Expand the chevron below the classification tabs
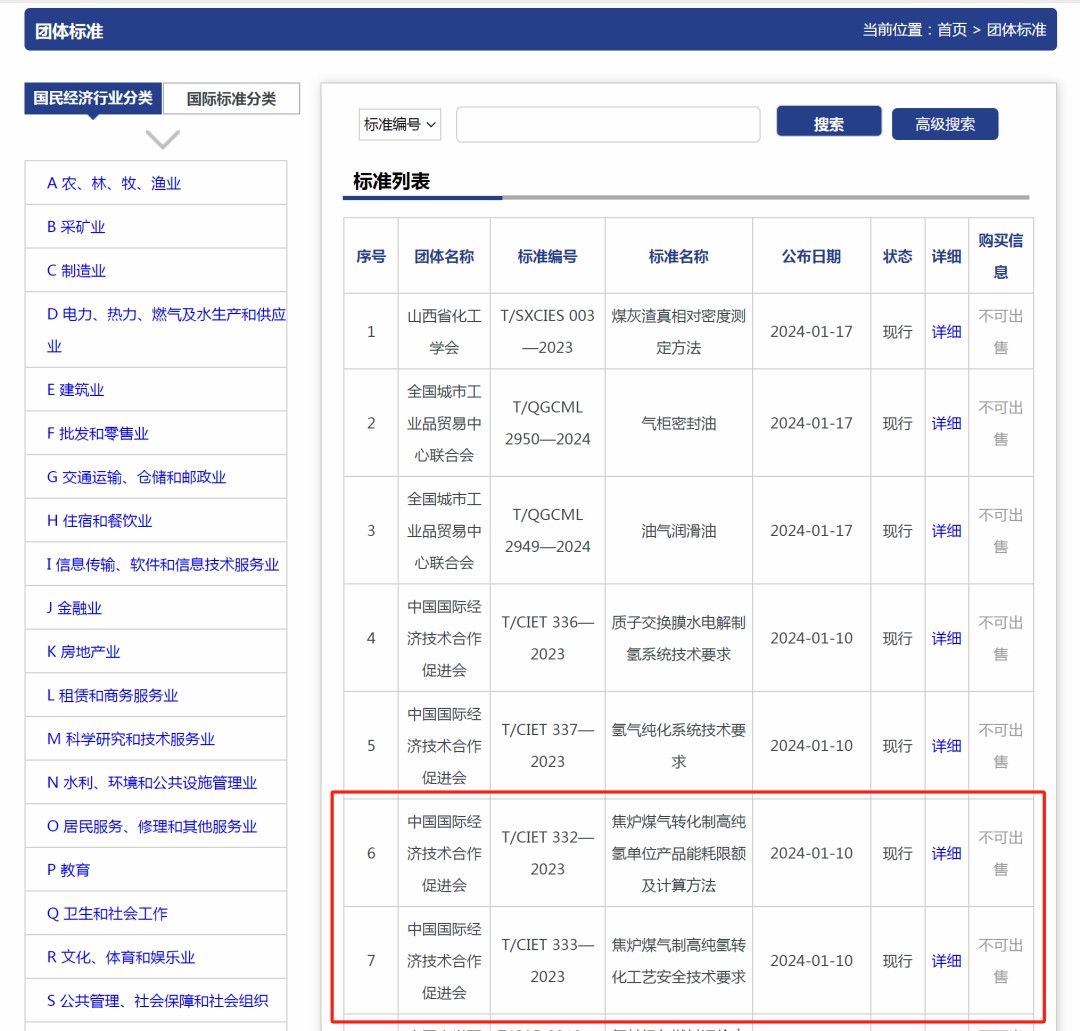Viewport: 1080px width, 1031px height. click(162, 139)
